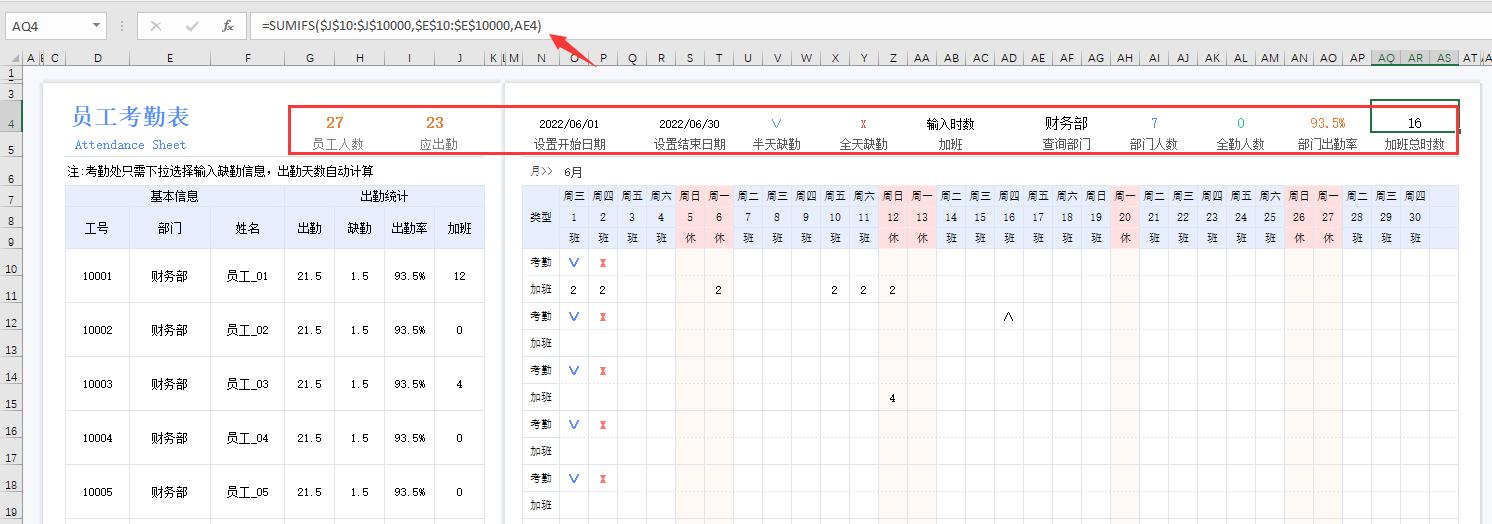Open Insert Function fx button
Screen dimensions: 1492x524
click(x=228, y=26)
